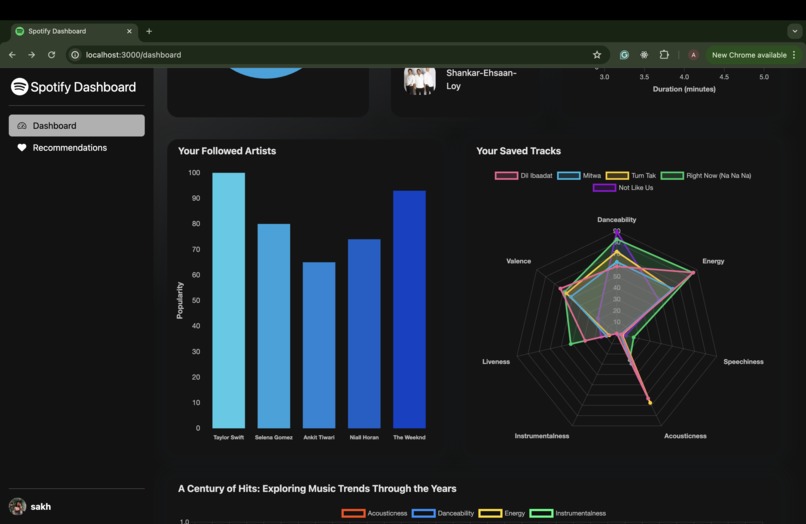Go back with the browser back arrow

pos(12,55)
